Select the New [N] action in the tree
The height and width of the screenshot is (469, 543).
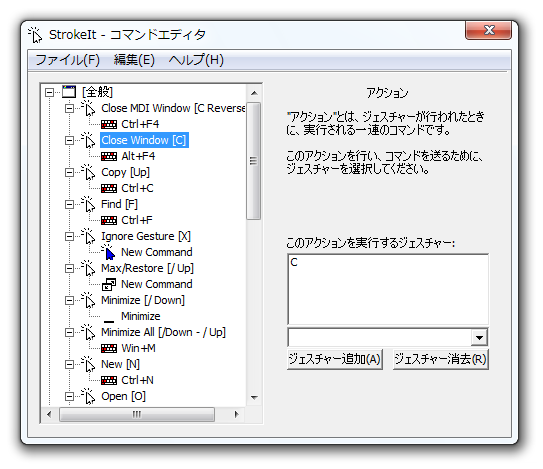pos(120,364)
